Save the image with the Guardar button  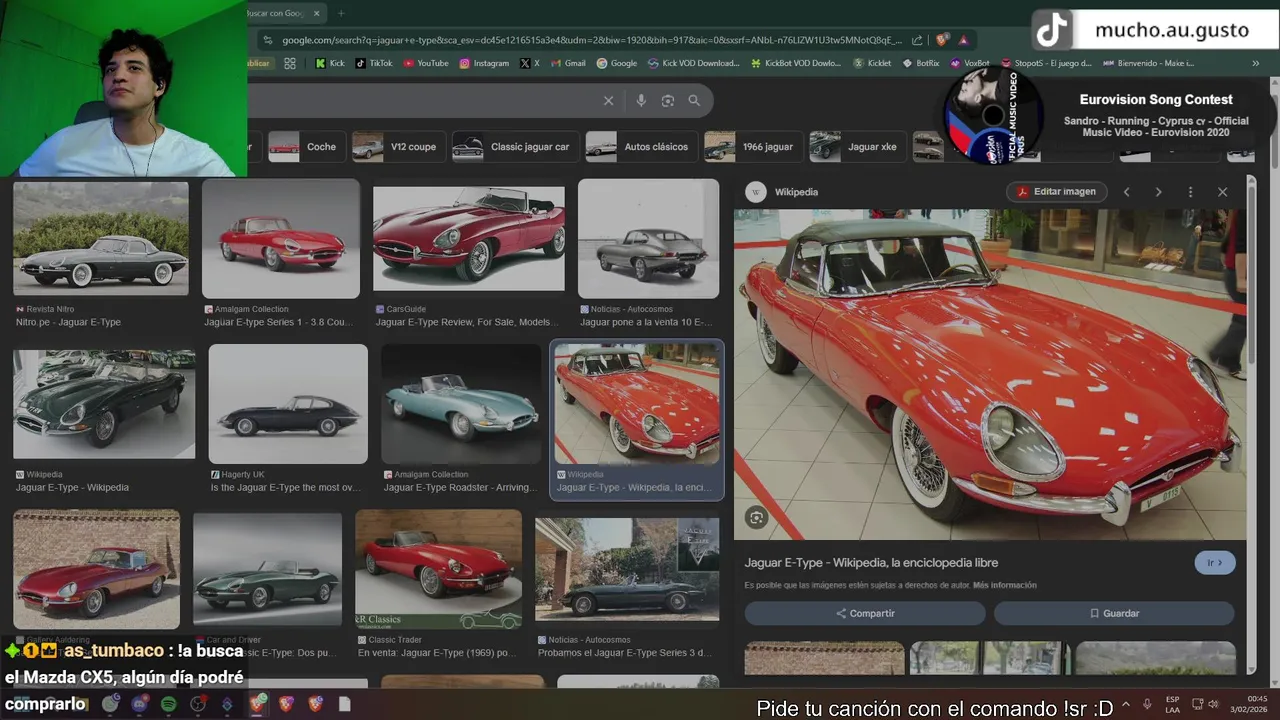pyautogui.click(x=1114, y=613)
